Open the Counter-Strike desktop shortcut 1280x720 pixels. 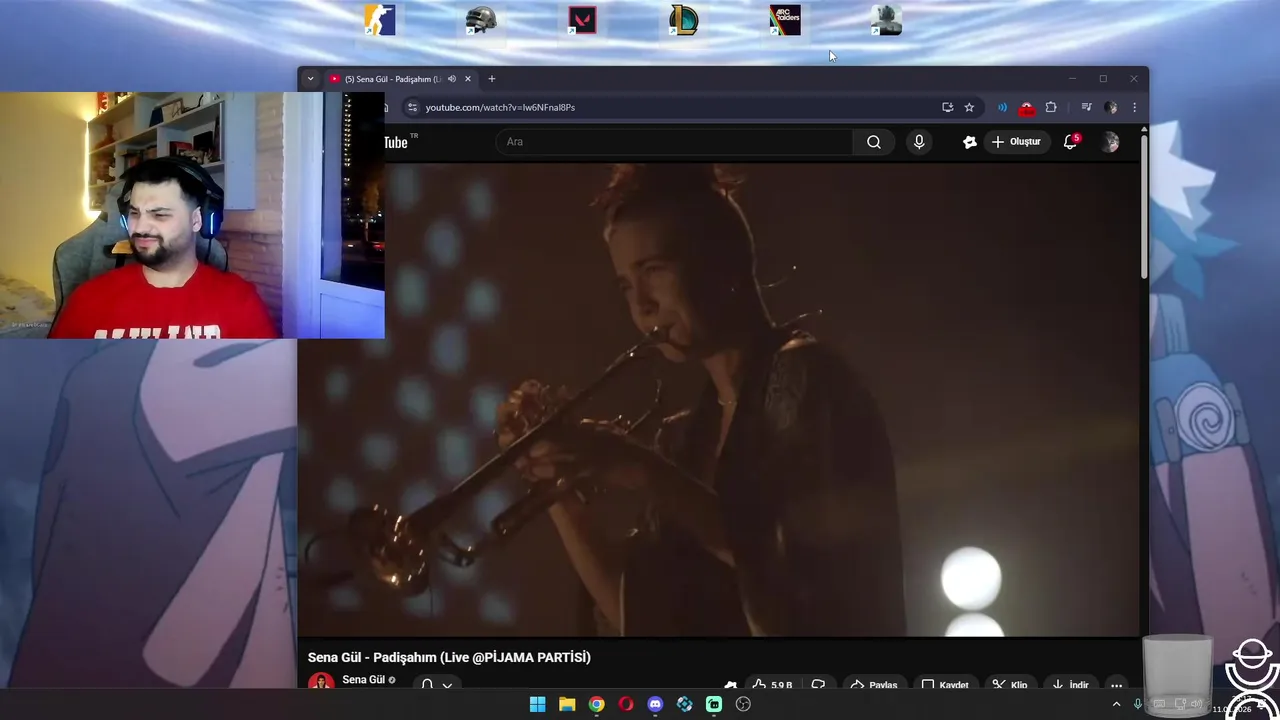[x=380, y=20]
